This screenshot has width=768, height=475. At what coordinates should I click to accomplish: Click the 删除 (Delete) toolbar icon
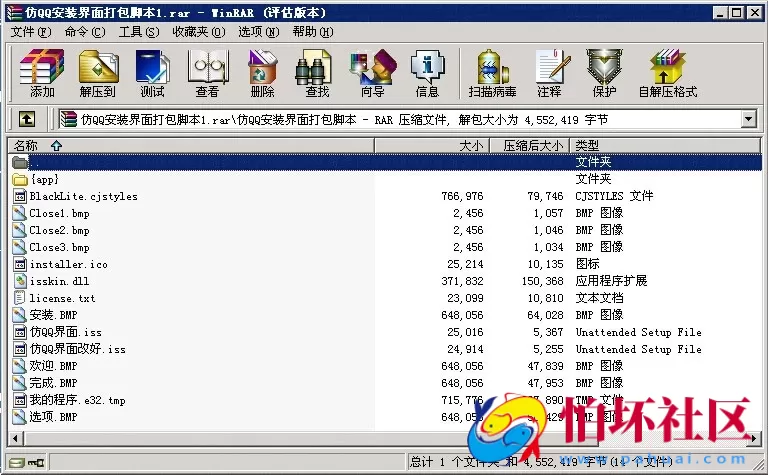click(262, 66)
